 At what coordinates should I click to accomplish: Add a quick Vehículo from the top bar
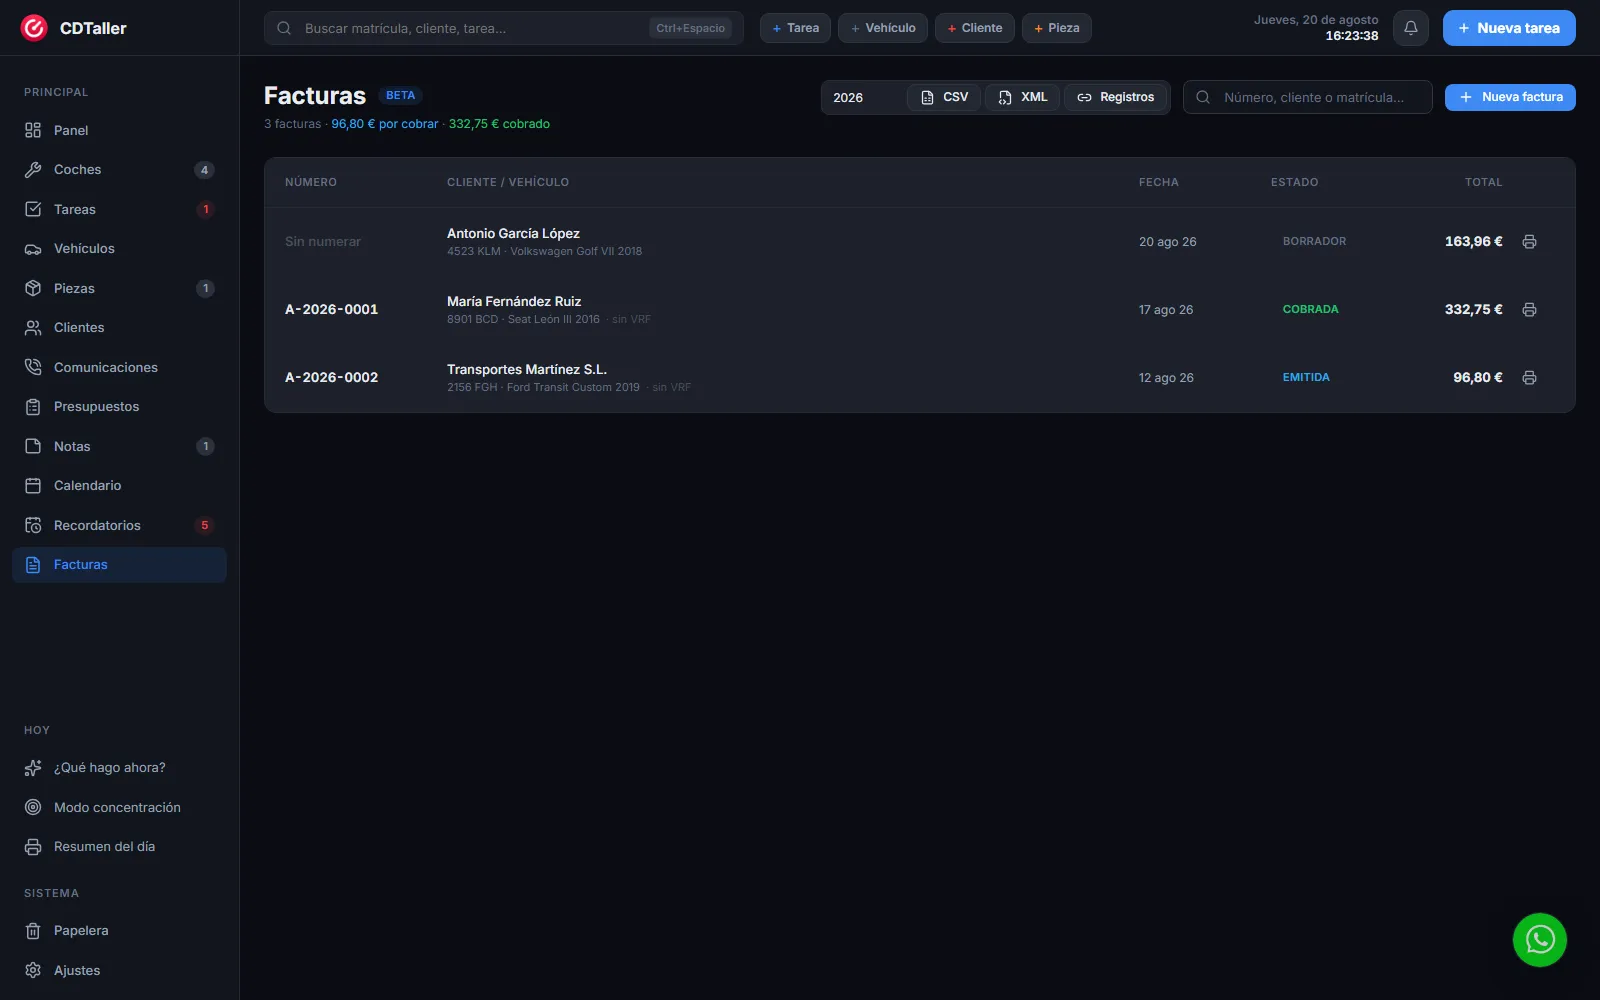[883, 28]
